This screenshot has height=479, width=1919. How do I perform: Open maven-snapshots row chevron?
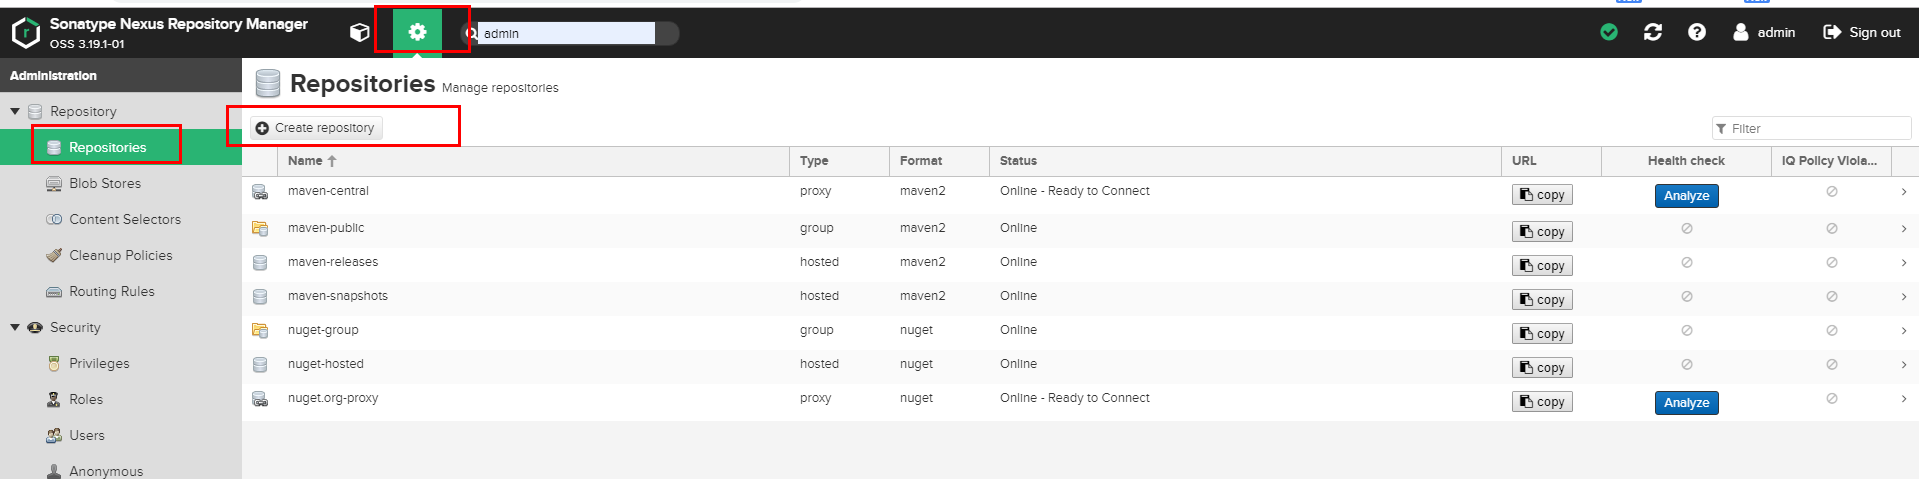coord(1903,297)
